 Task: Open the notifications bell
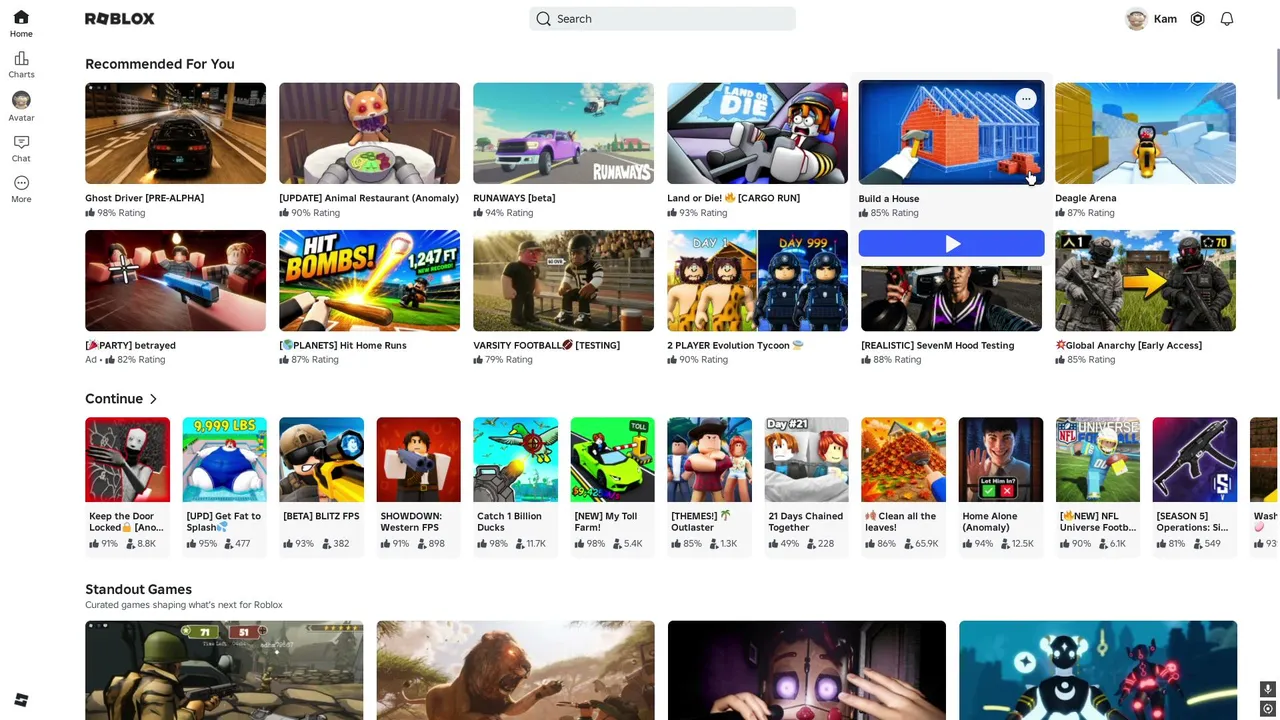tap(1227, 19)
